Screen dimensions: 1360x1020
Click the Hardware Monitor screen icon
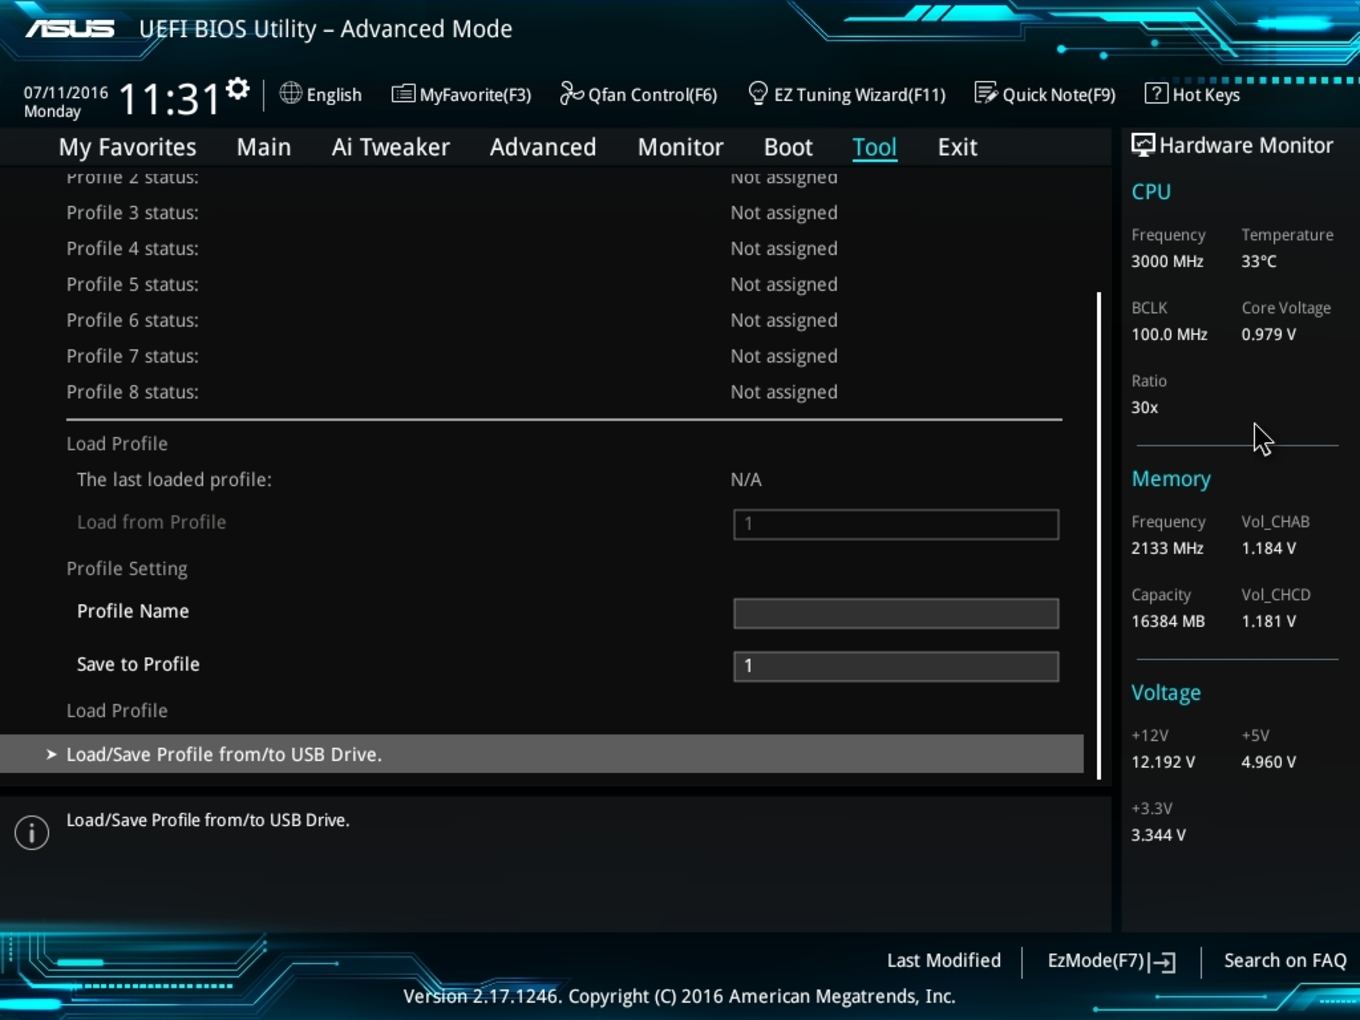pyautogui.click(x=1143, y=145)
